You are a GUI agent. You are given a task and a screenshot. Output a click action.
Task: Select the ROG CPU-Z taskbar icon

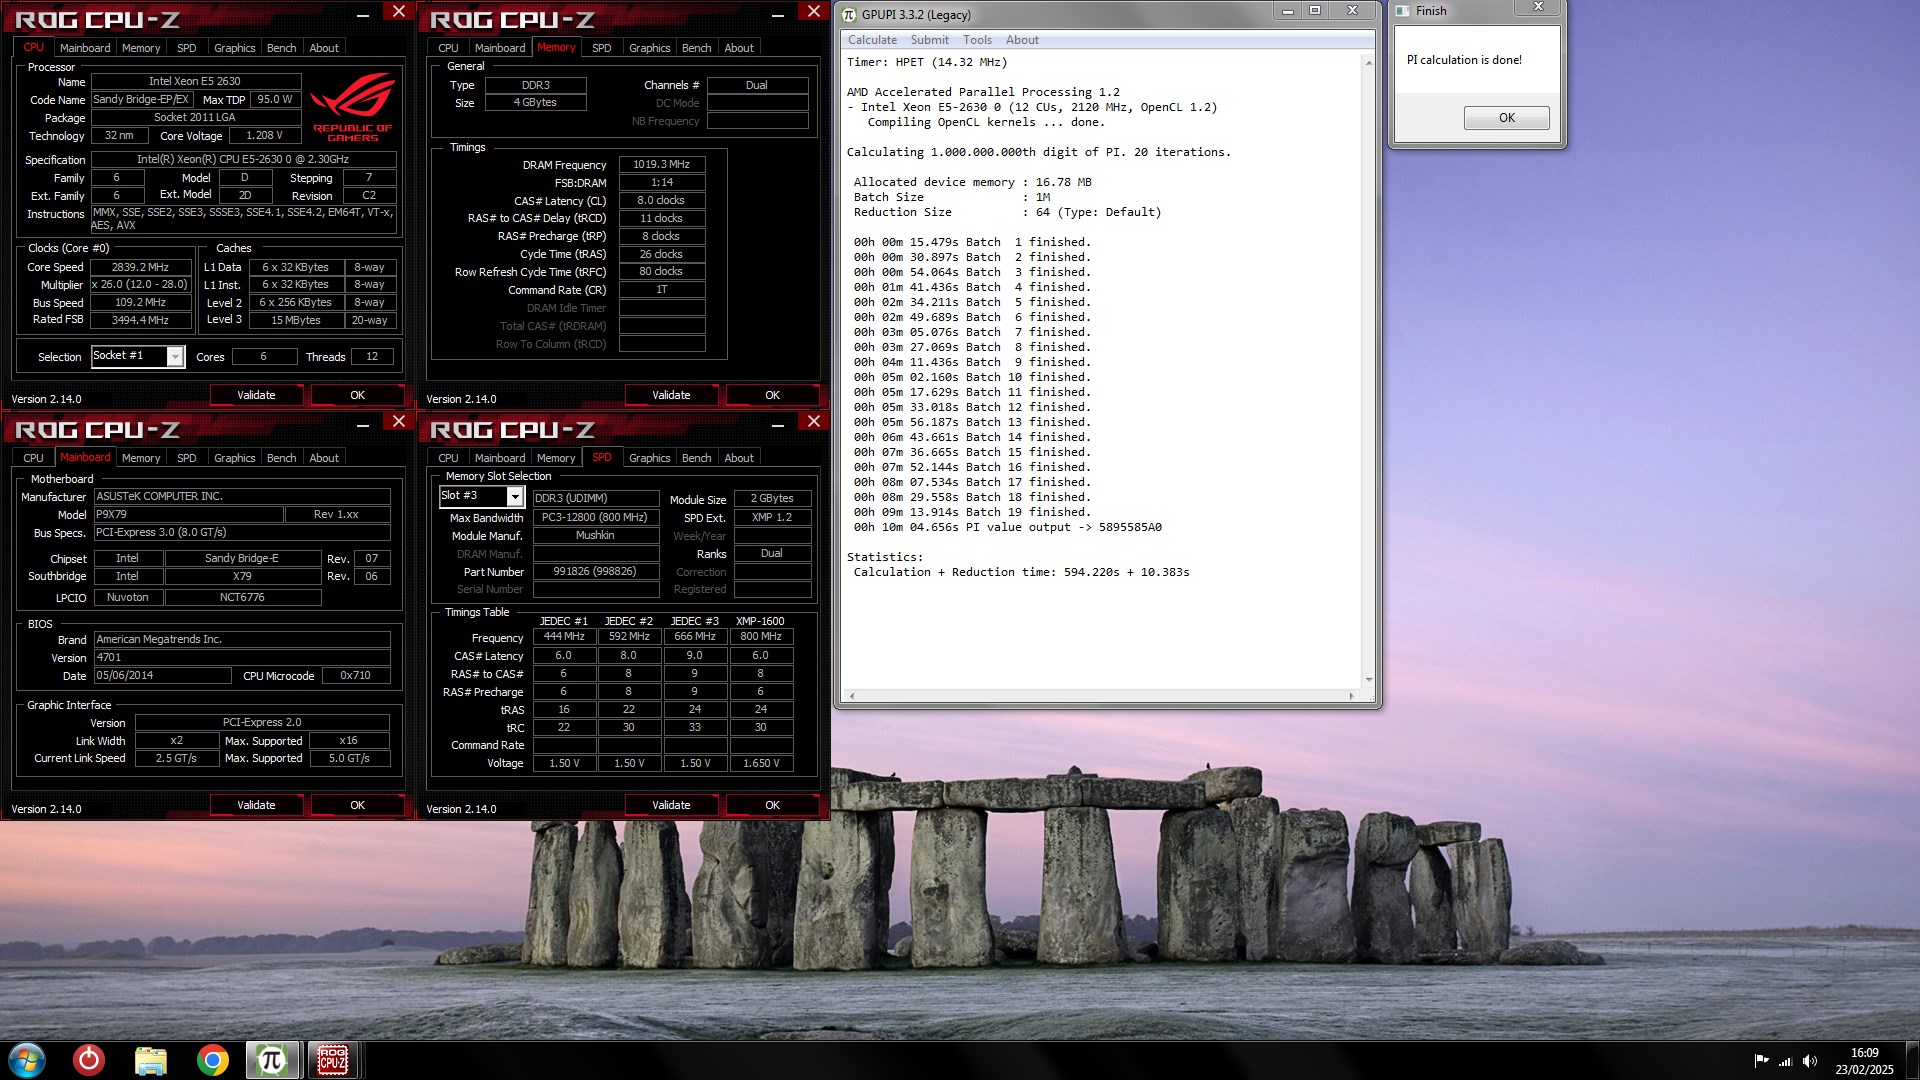[x=333, y=1060]
